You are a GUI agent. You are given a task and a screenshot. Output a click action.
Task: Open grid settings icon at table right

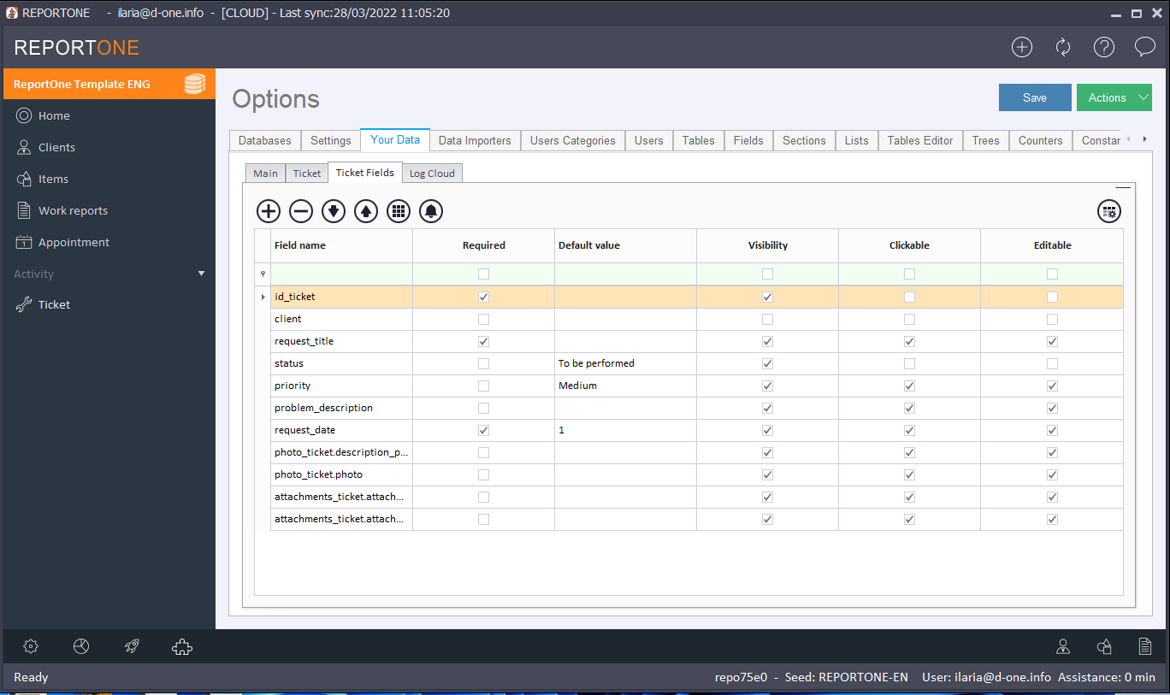(1109, 211)
